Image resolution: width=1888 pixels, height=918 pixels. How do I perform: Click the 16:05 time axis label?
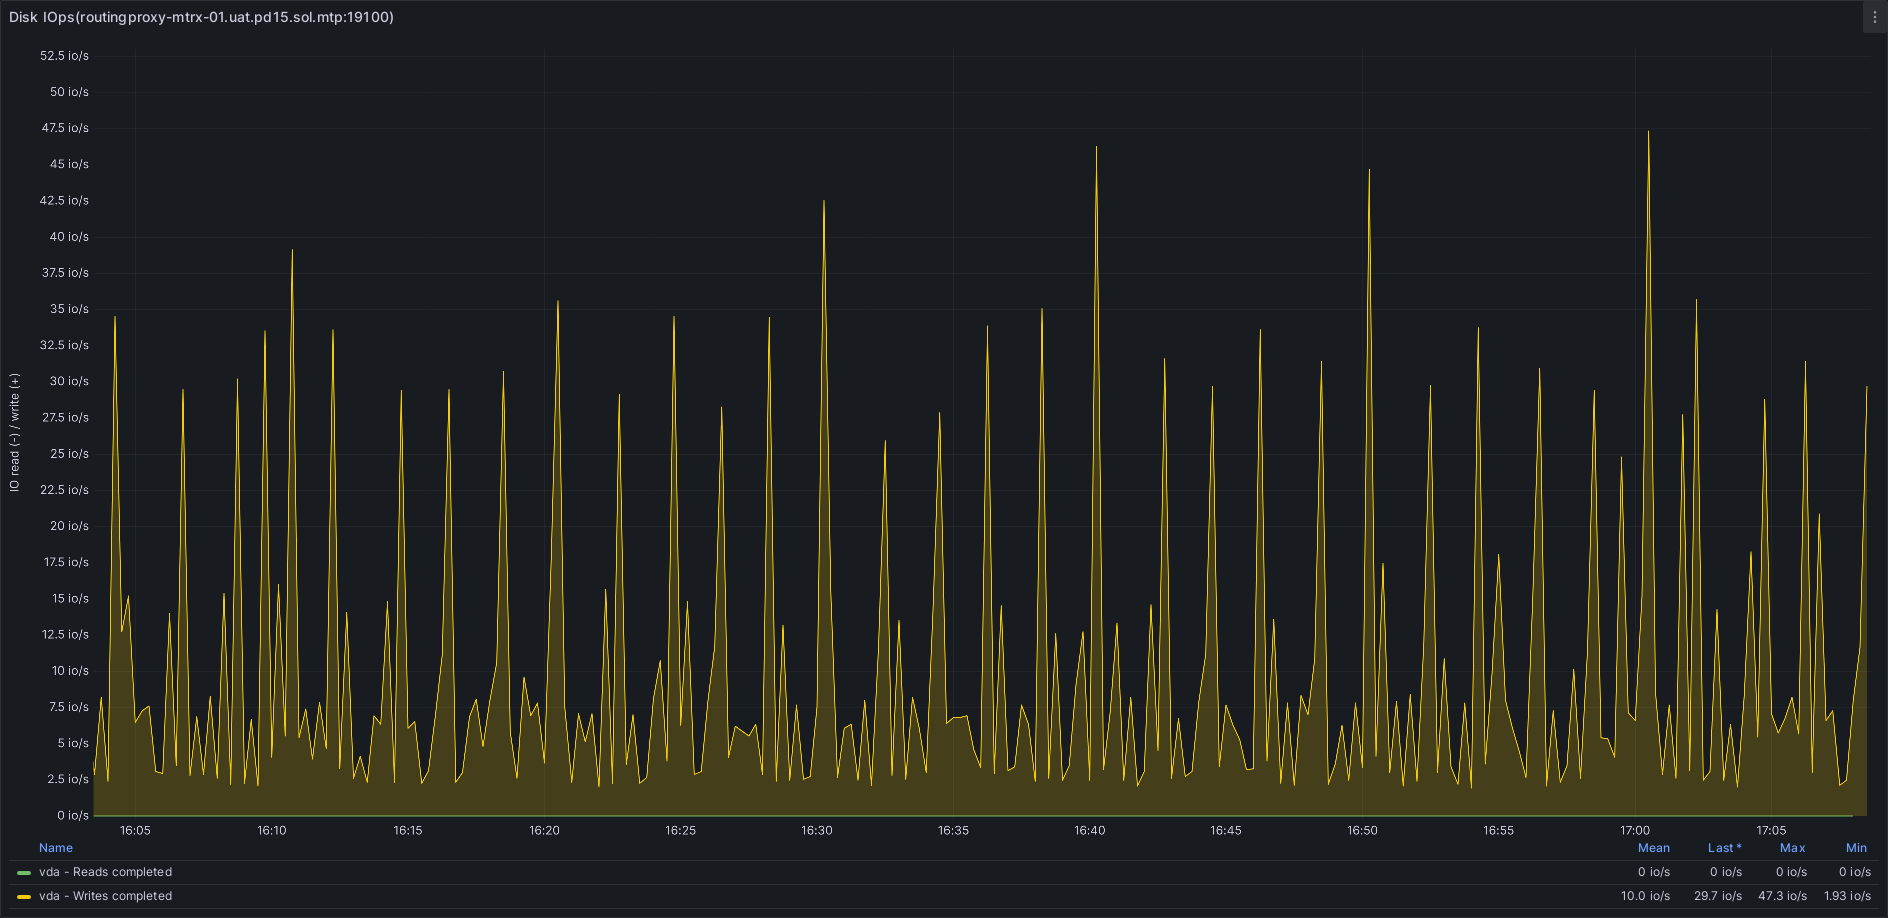point(135,831)
